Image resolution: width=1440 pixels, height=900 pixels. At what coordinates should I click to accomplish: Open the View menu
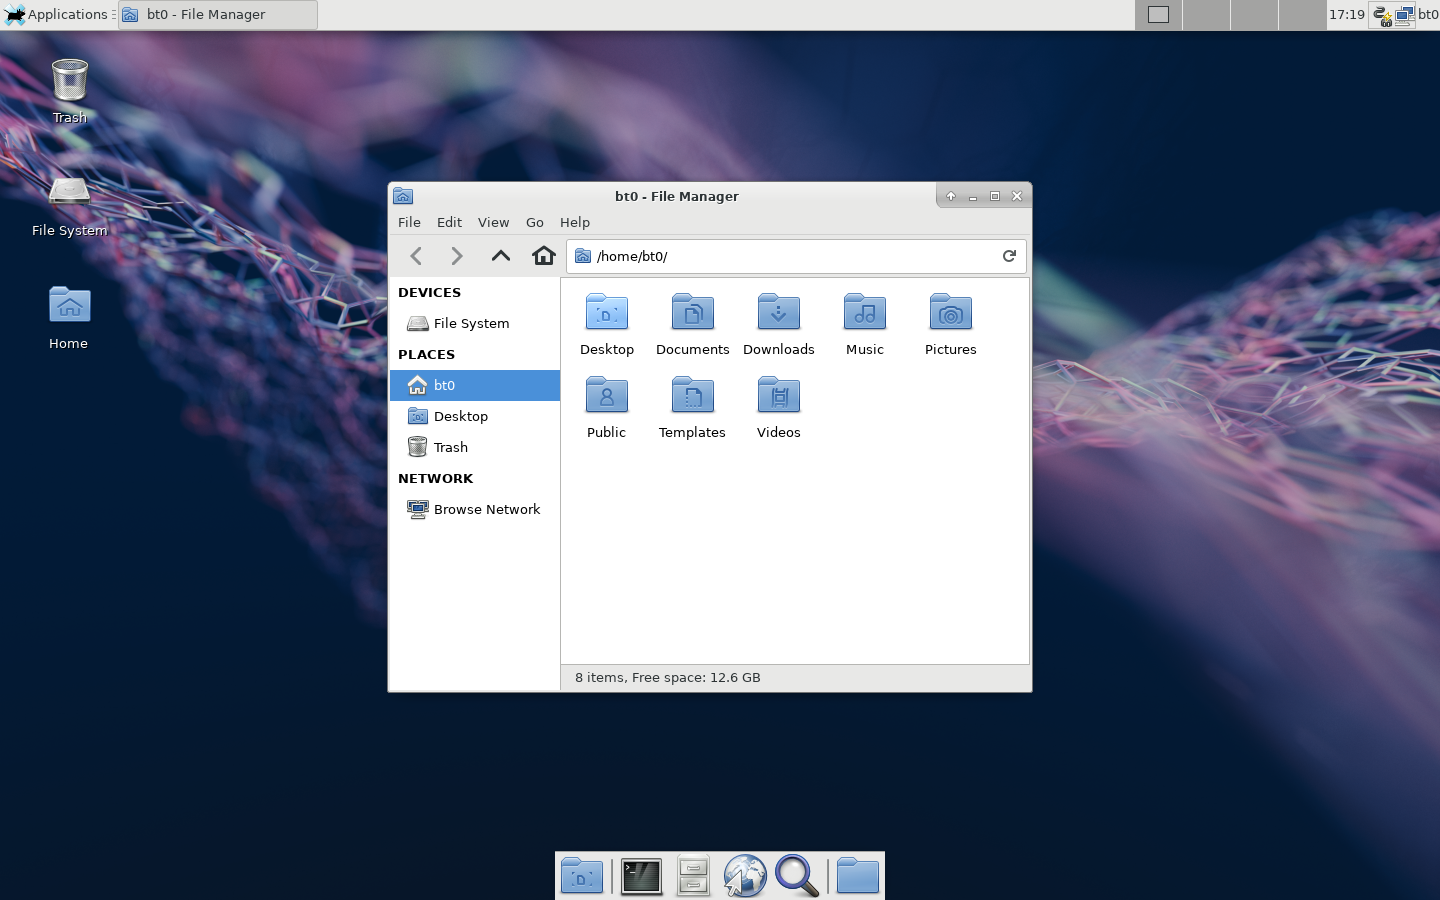point(493,222)
